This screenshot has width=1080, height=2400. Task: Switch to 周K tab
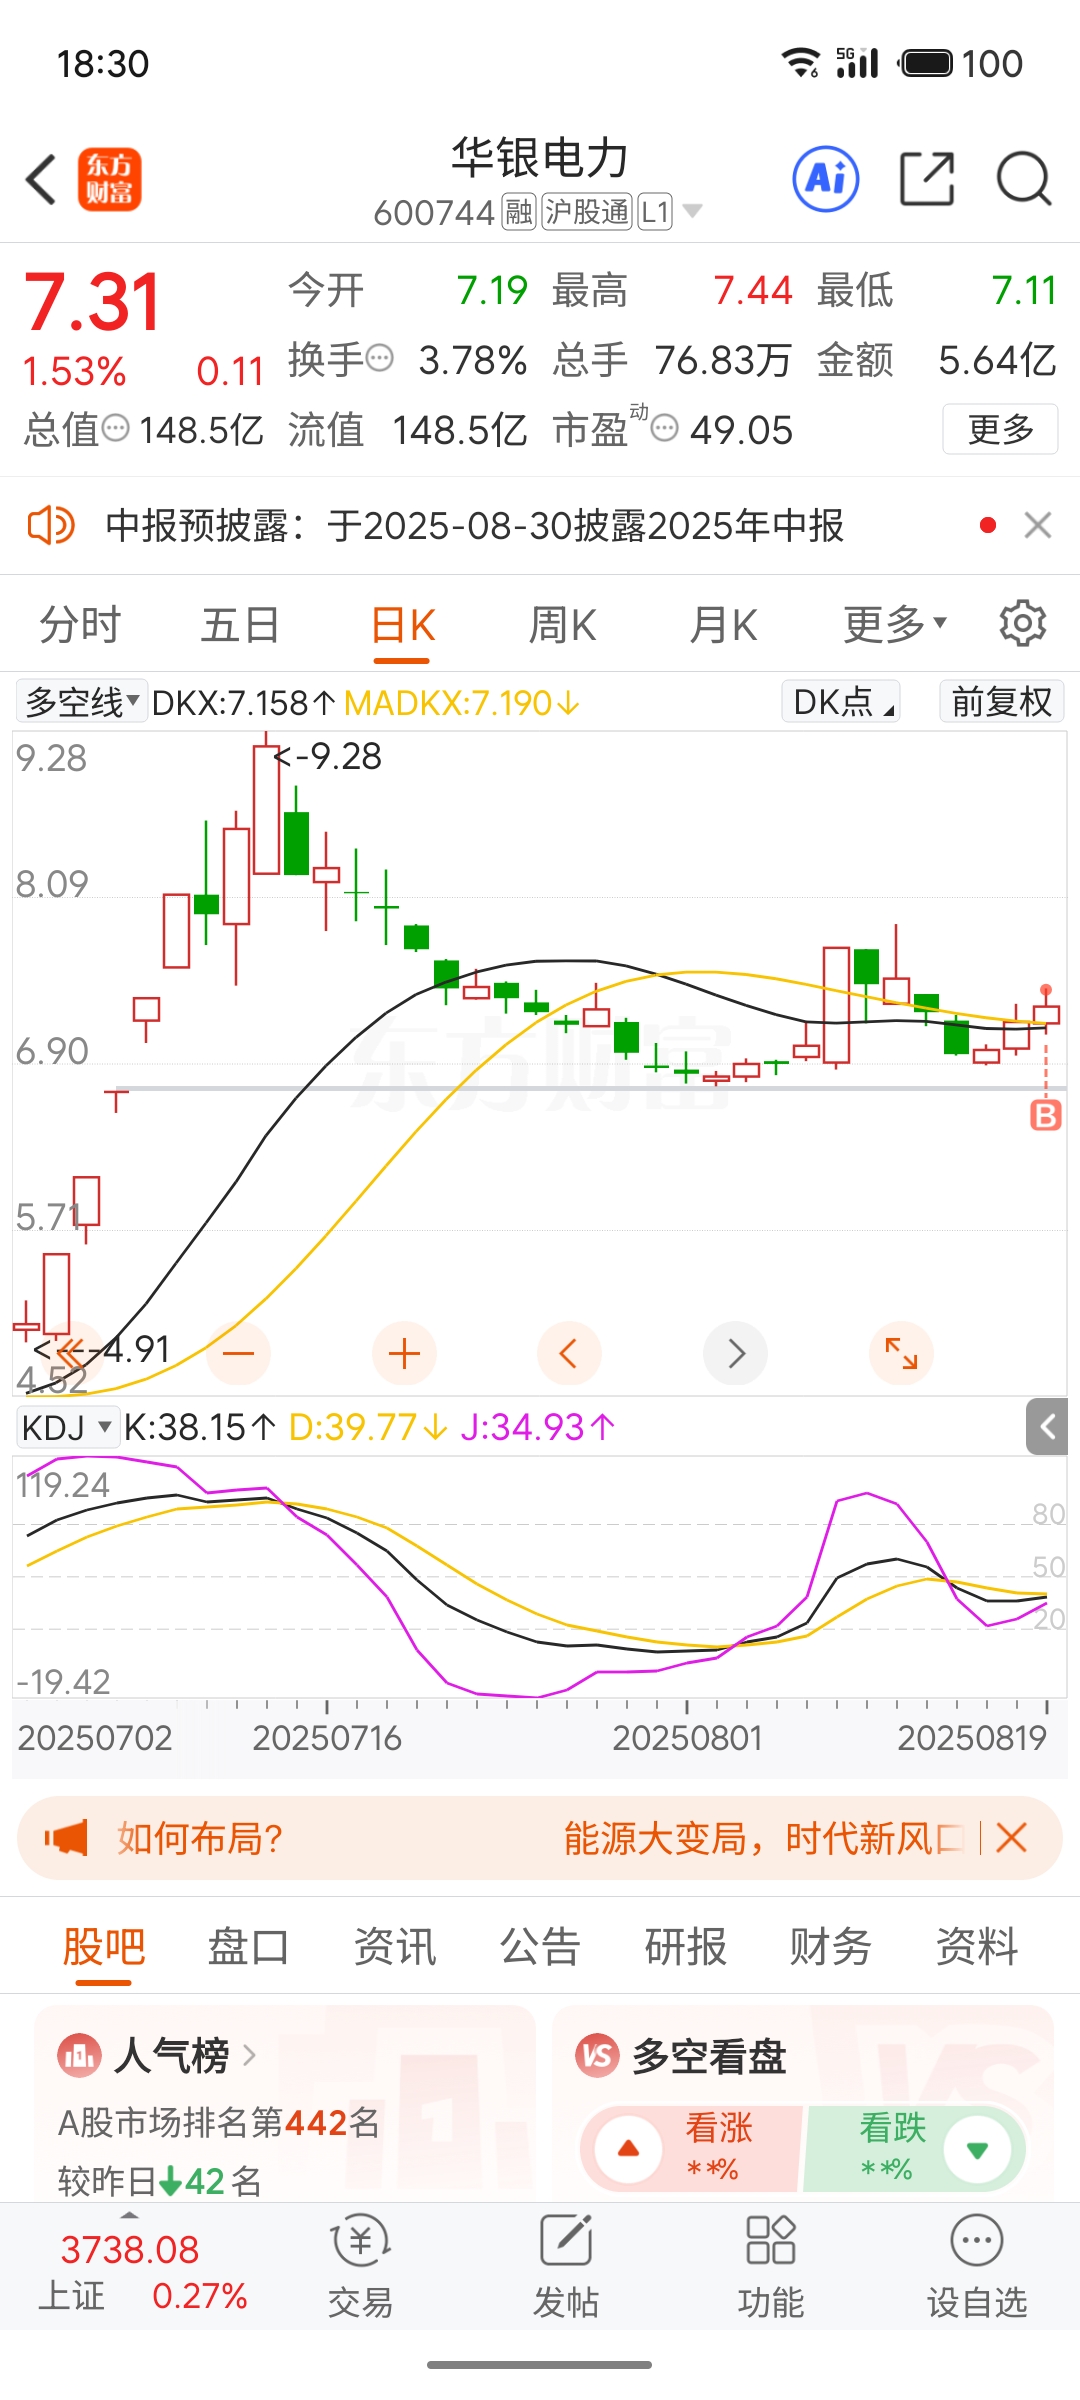[562, 625]
